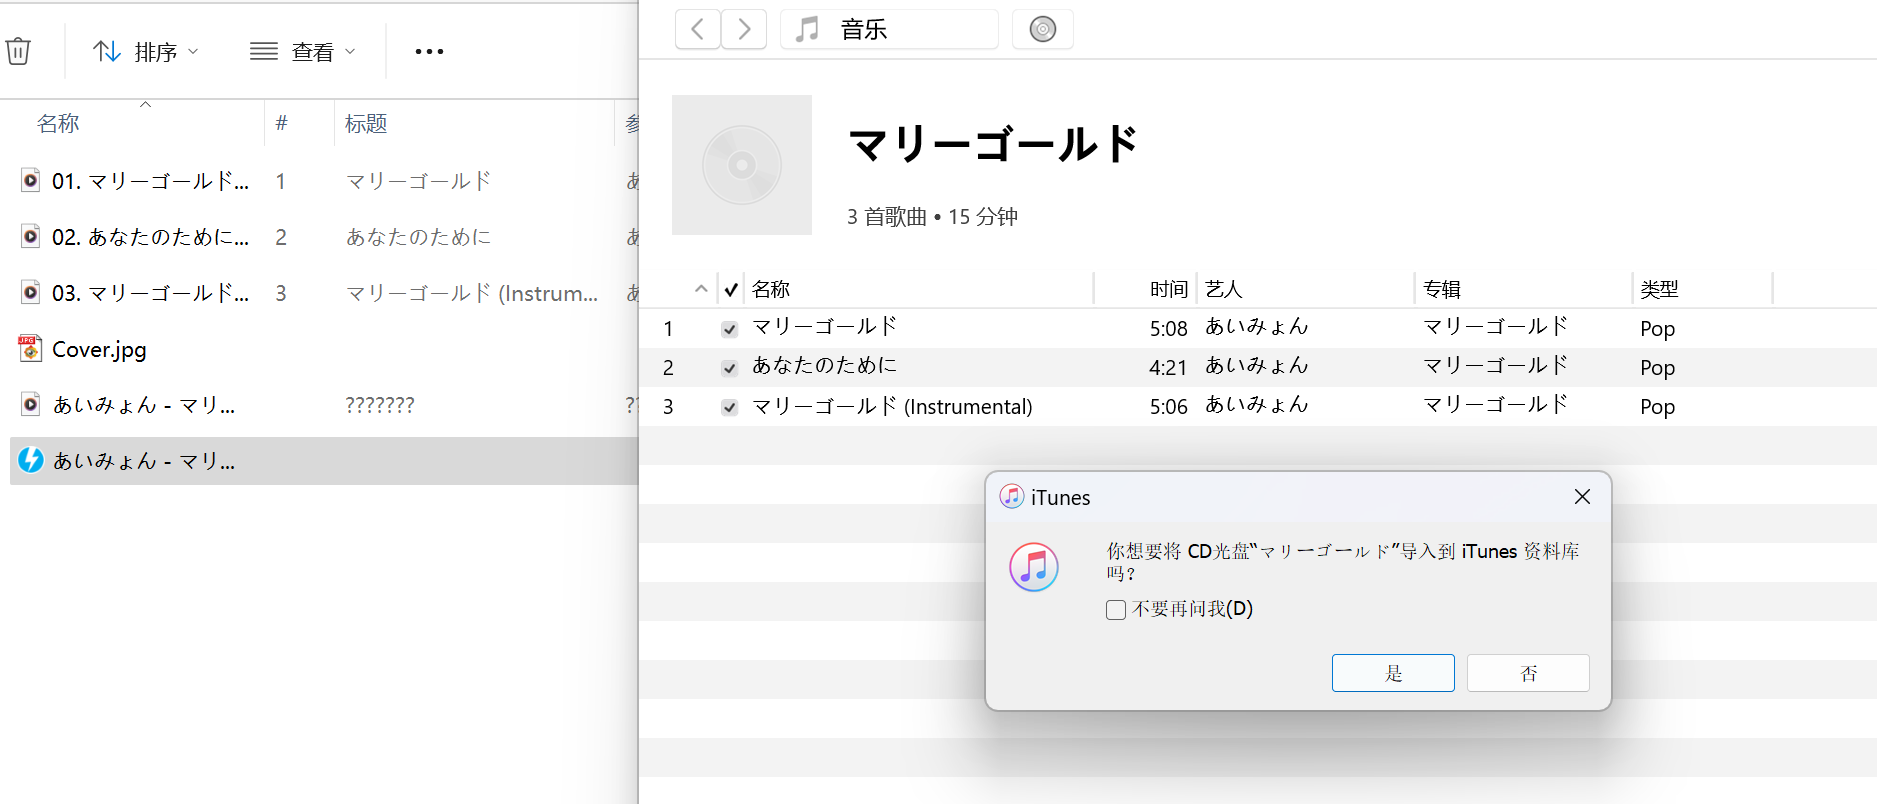The width and height of the screenshot is (1877, 804).
Task: Click the blank album artwork thumbnail
Action: coord(742,165)
